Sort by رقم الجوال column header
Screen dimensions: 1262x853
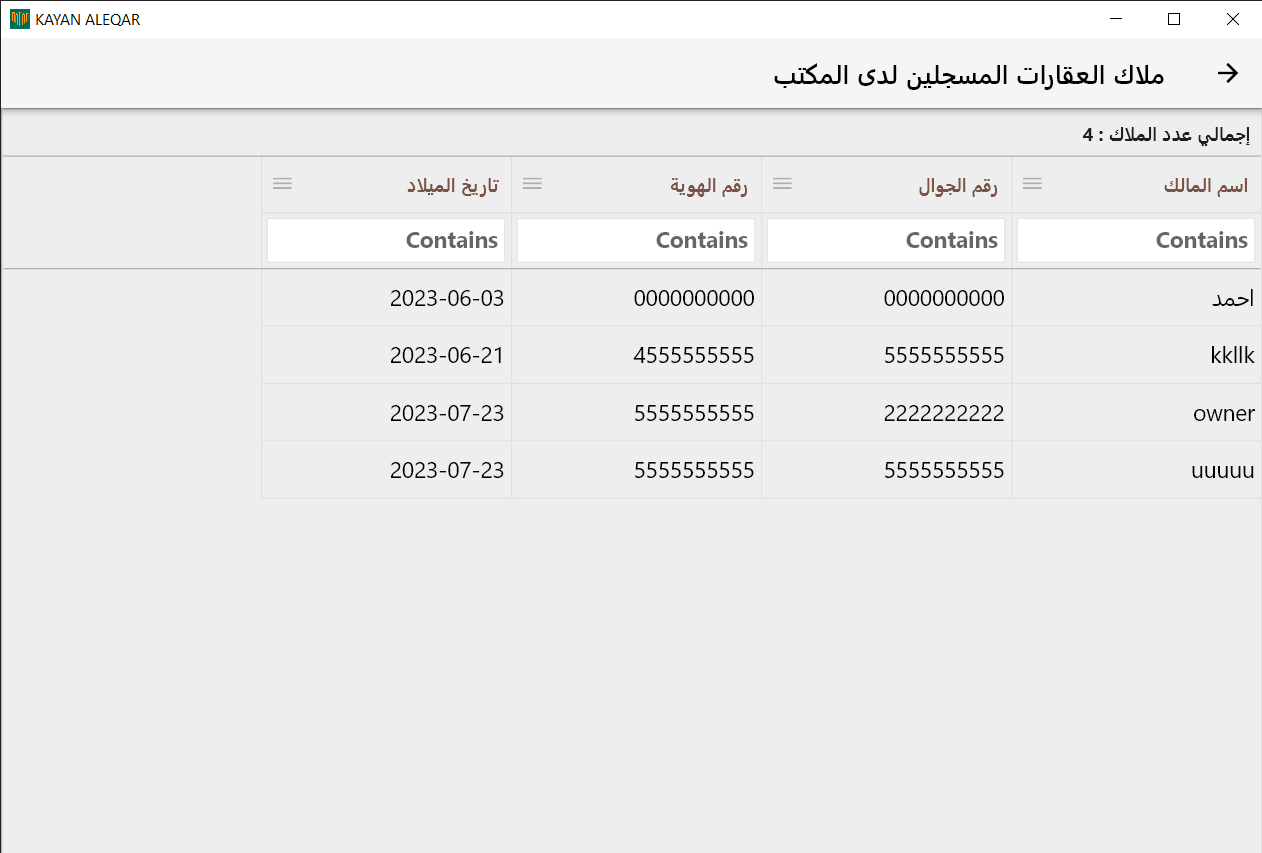coord(957,186)
